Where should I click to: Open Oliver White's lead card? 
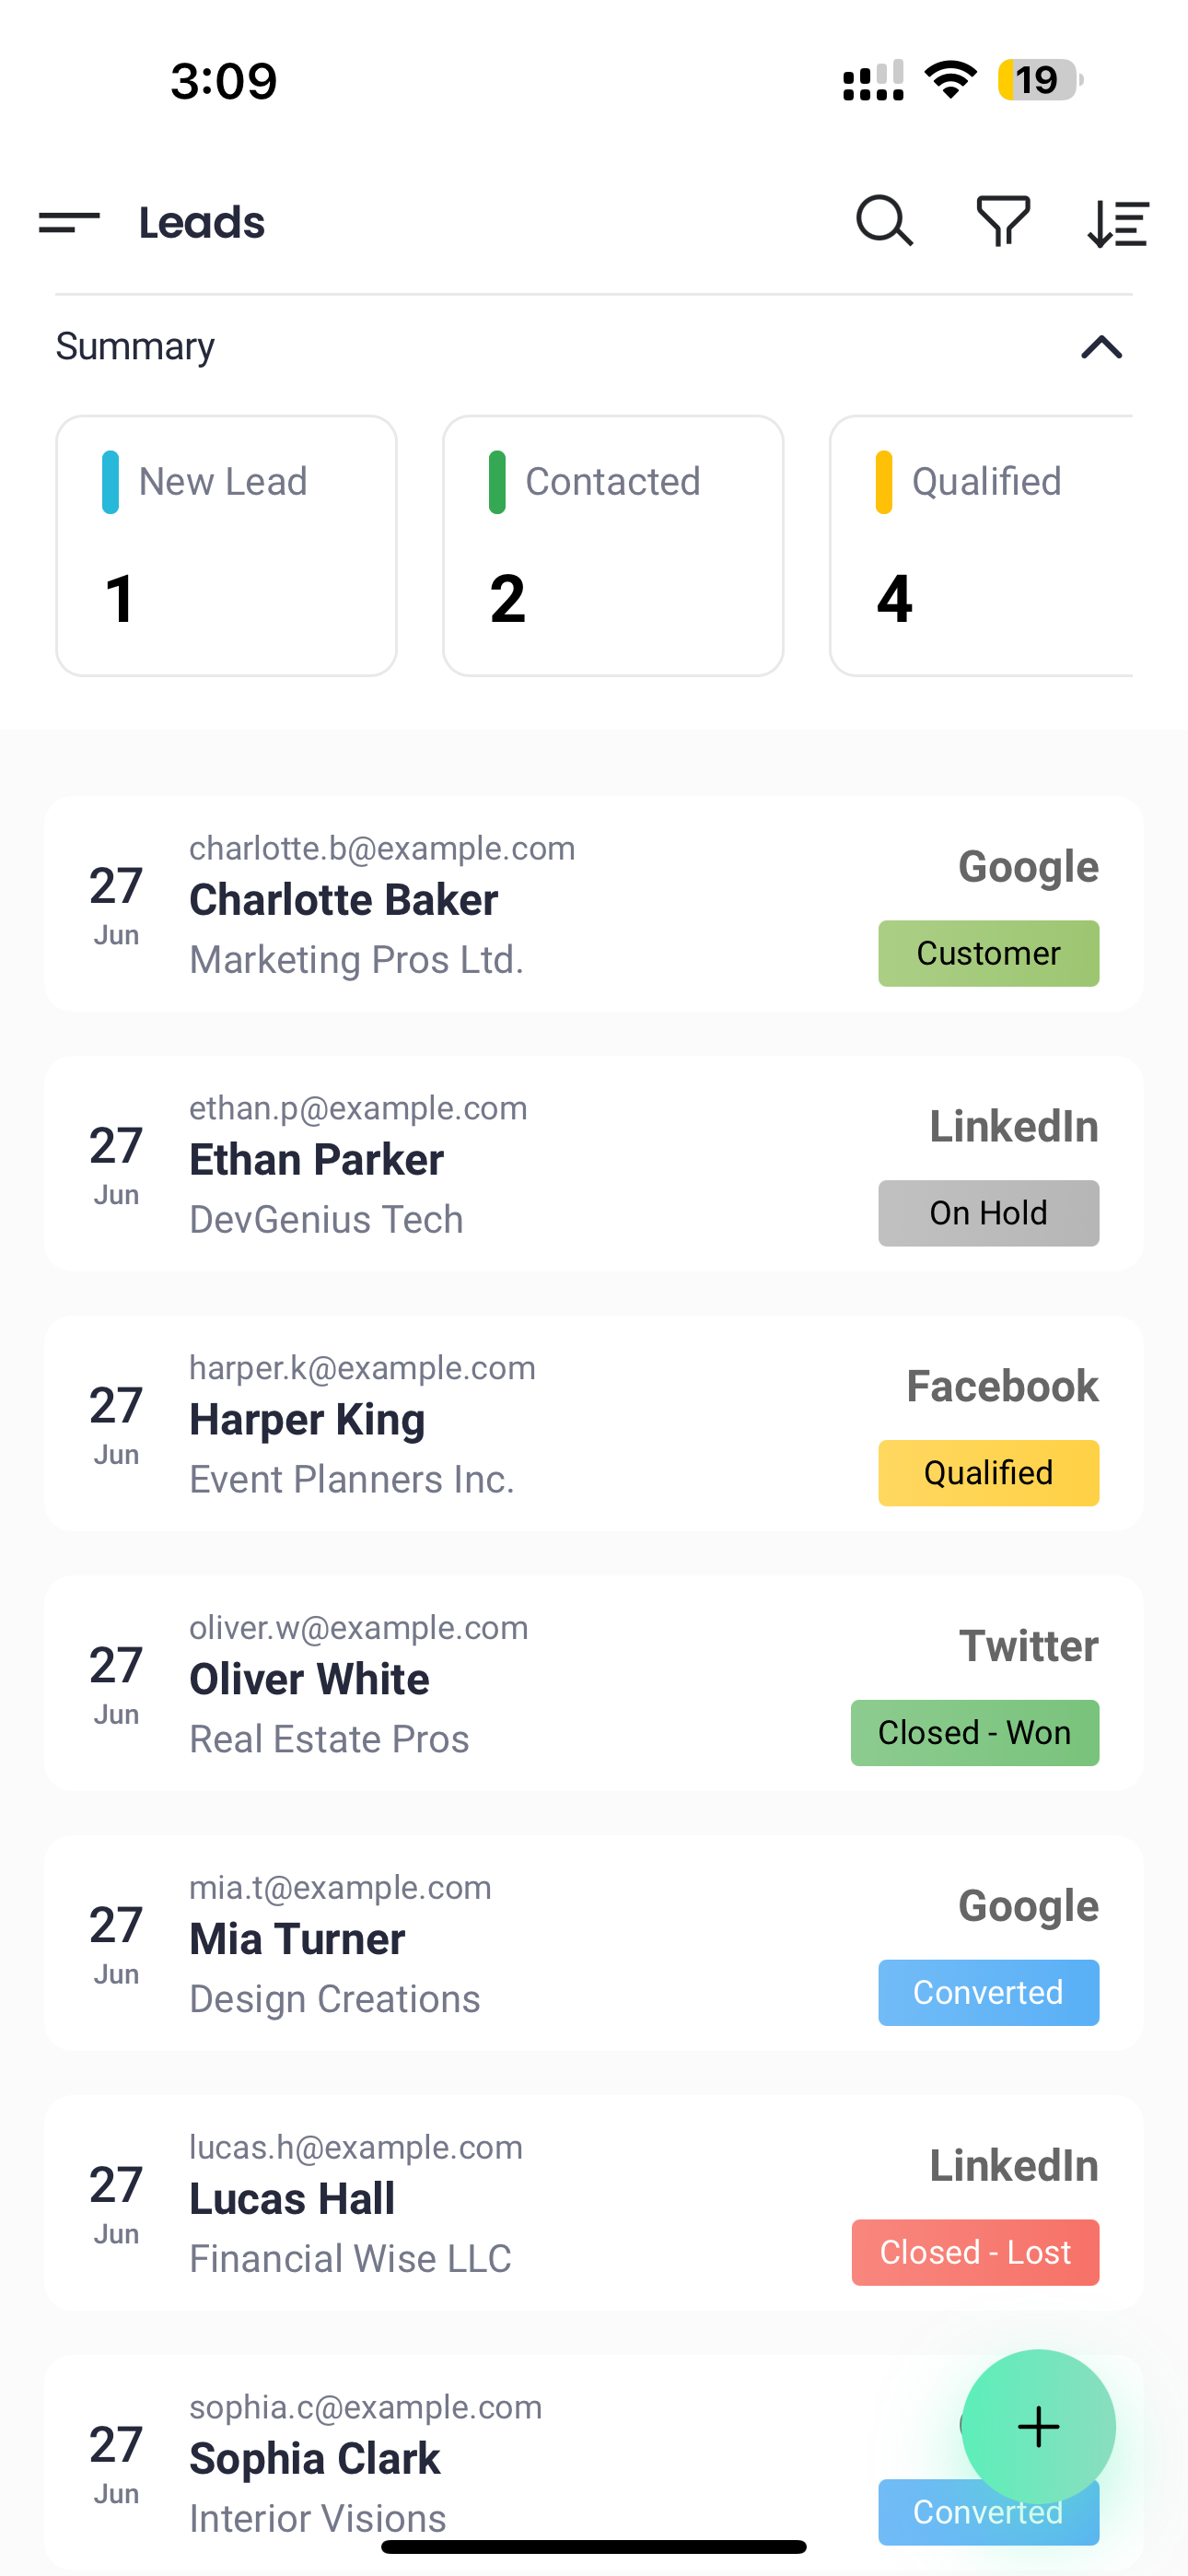[x=450, y=1683]
